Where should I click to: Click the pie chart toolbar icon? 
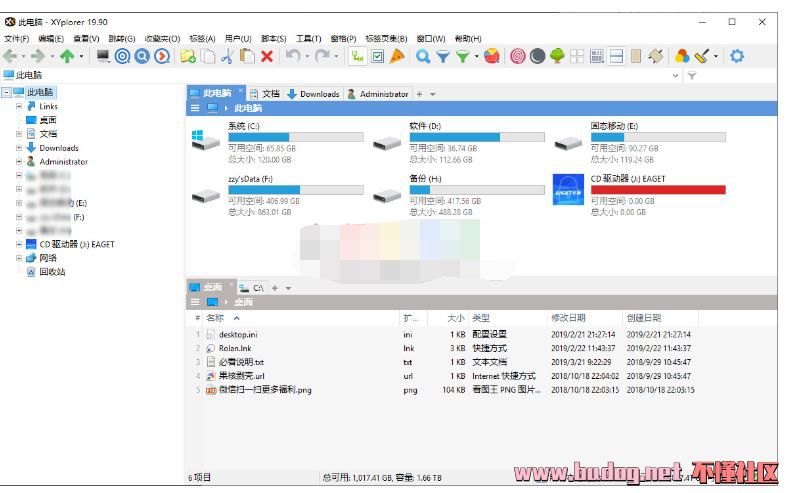click(x=492, y=56)
